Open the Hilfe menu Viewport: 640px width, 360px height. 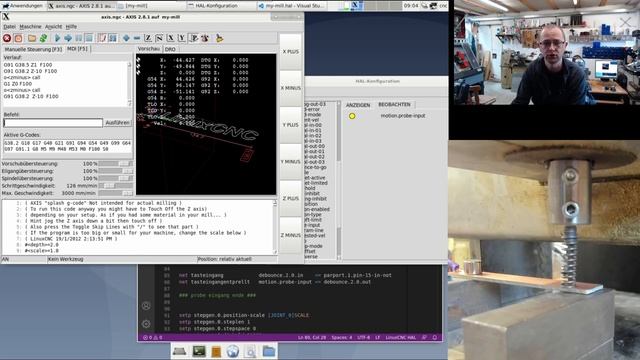tap(71, 27)
